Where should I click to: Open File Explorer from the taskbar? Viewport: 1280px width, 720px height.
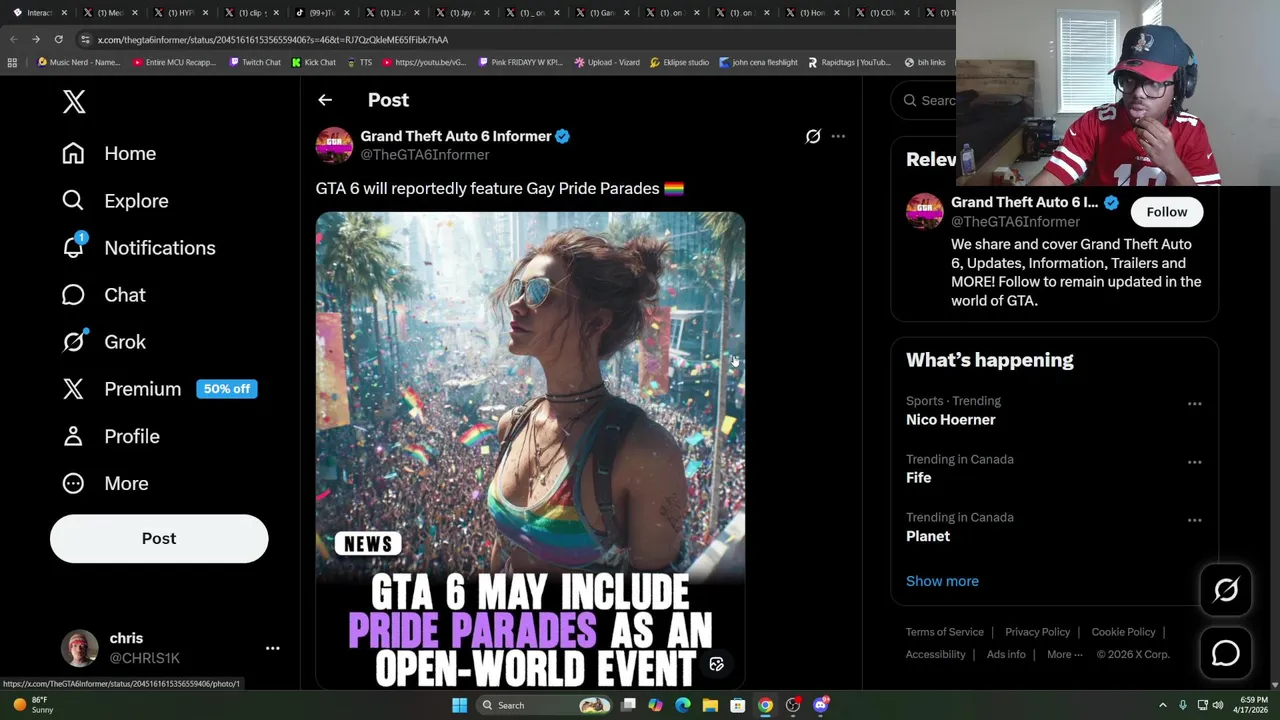coord(710,705)
